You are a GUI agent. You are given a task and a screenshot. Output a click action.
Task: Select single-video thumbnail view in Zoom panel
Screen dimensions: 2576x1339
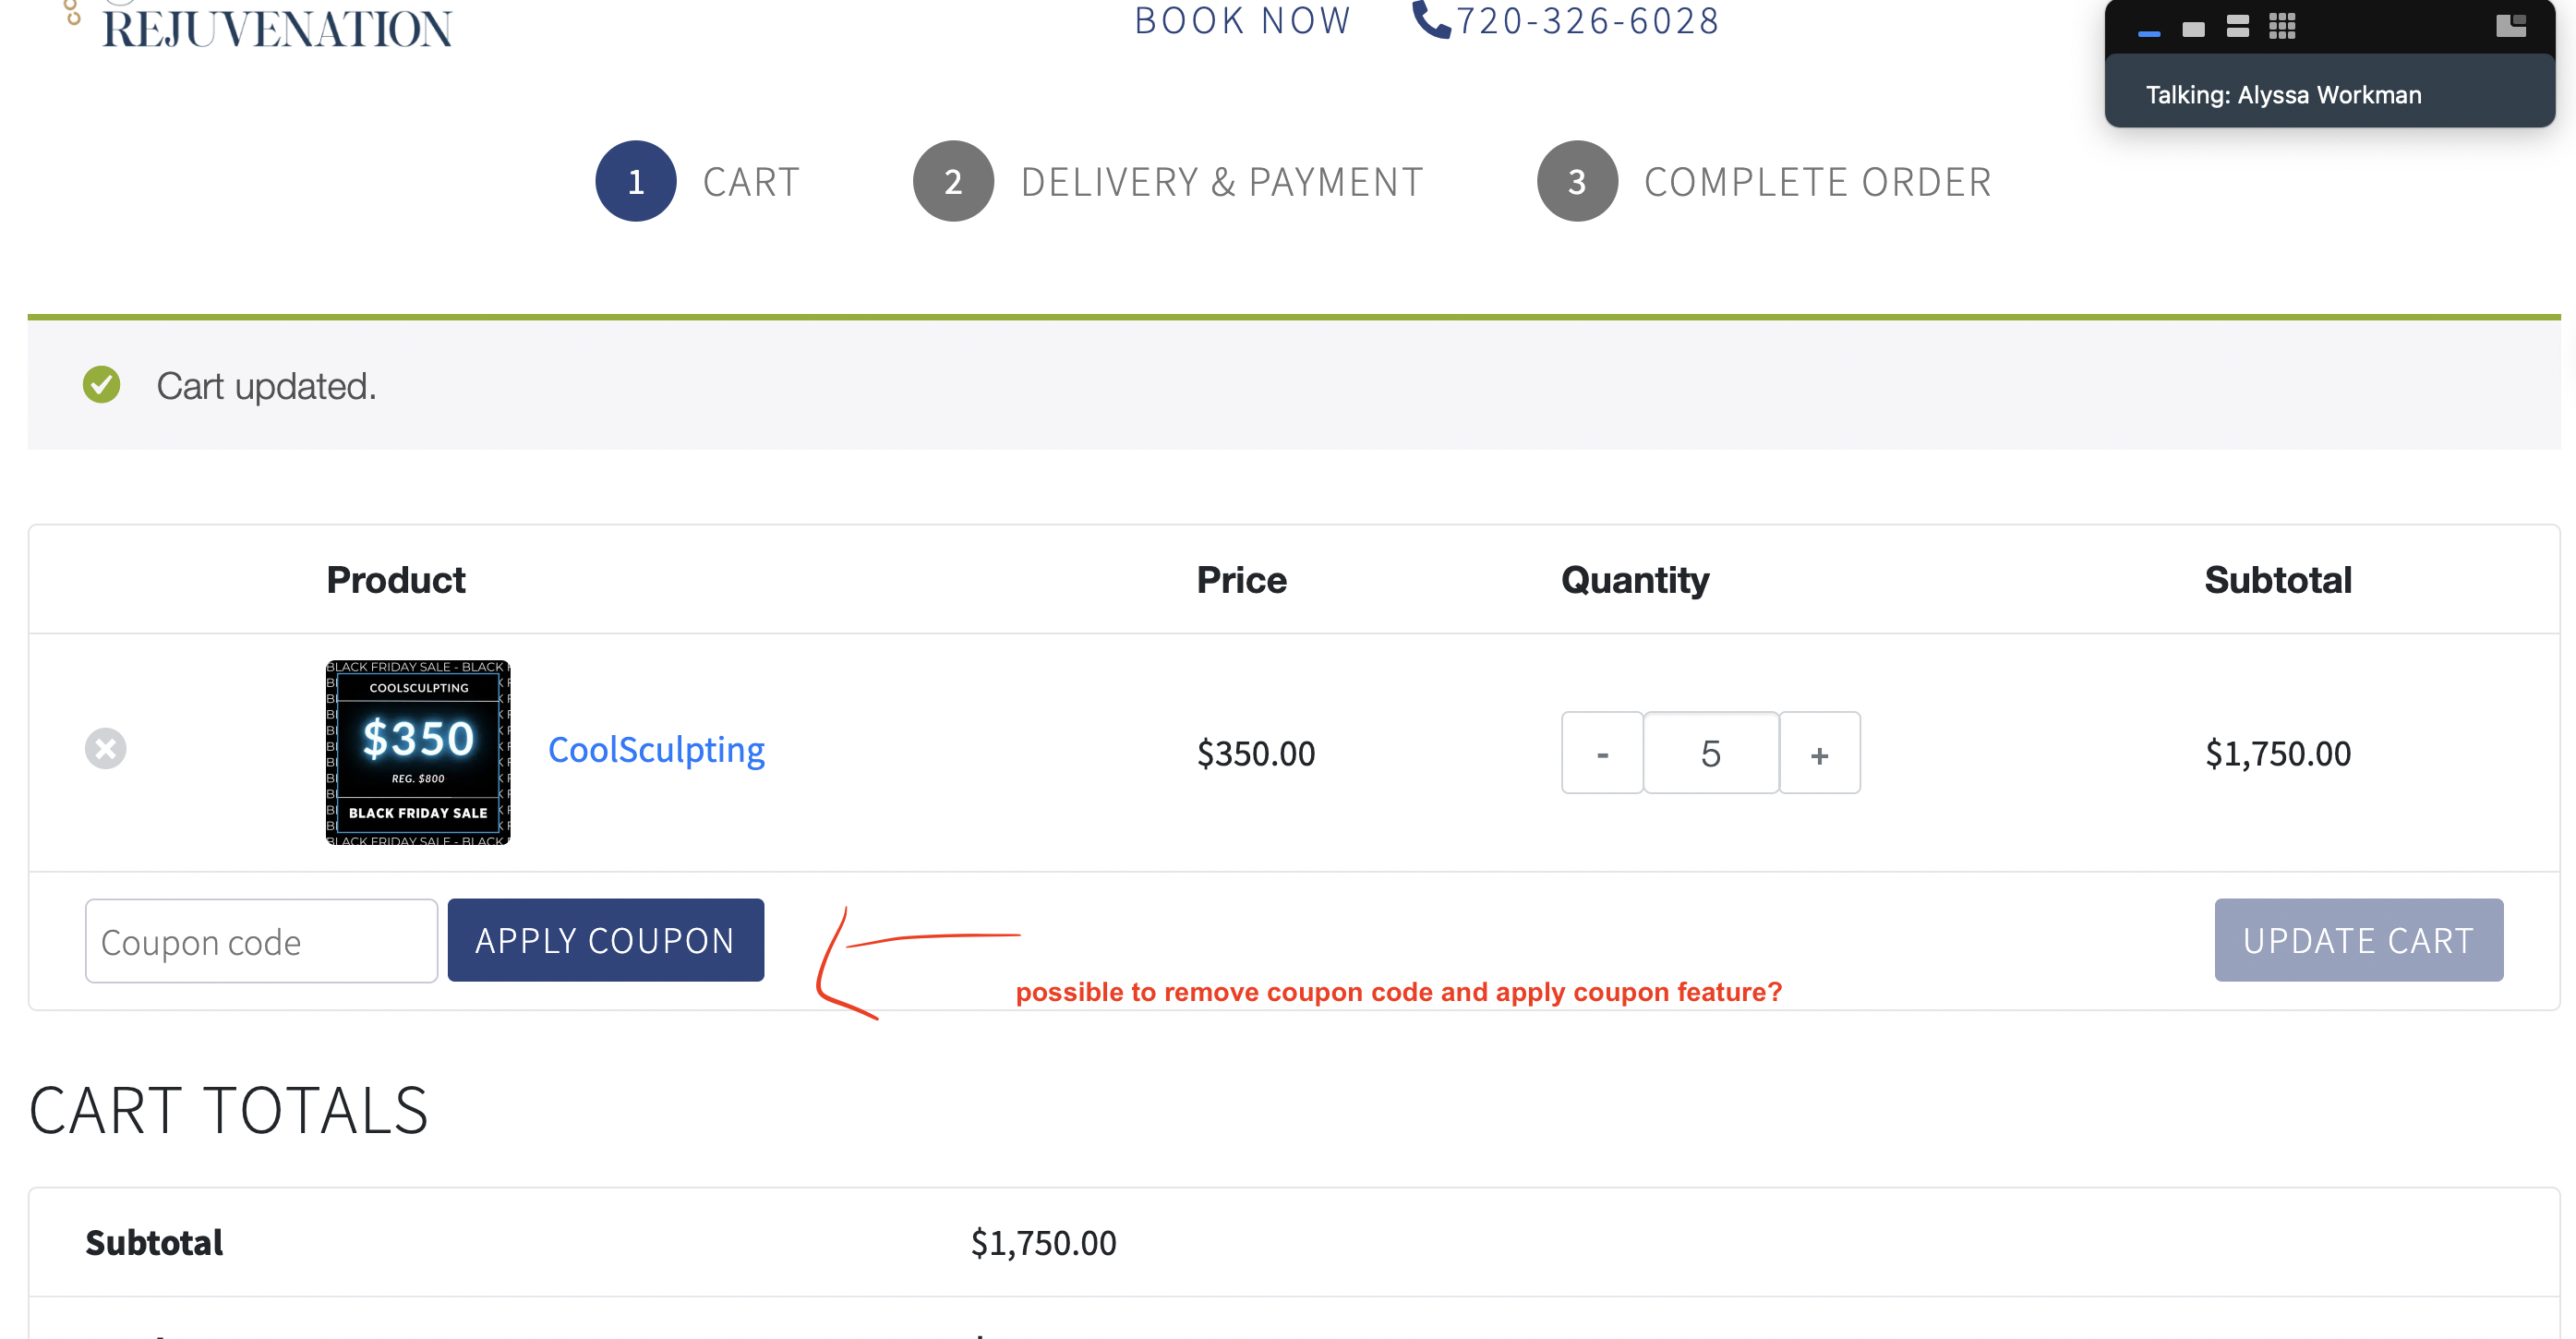click(x=2193, y=29)
